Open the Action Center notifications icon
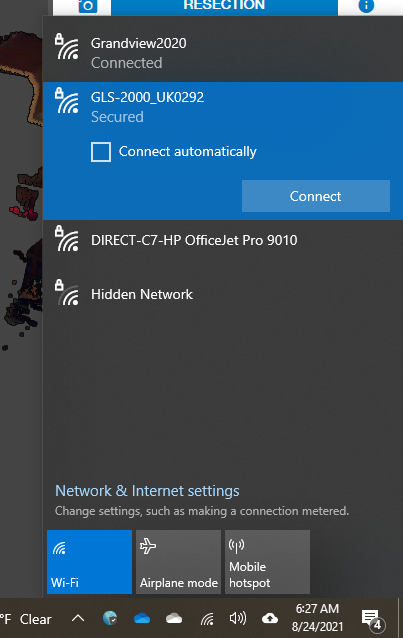Screen dimensions: 403x638 click(372, 619)
